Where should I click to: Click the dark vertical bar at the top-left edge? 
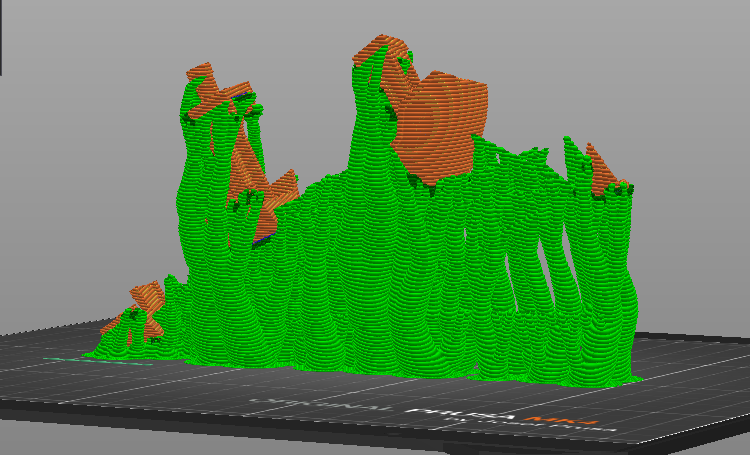tap(1, 37)
